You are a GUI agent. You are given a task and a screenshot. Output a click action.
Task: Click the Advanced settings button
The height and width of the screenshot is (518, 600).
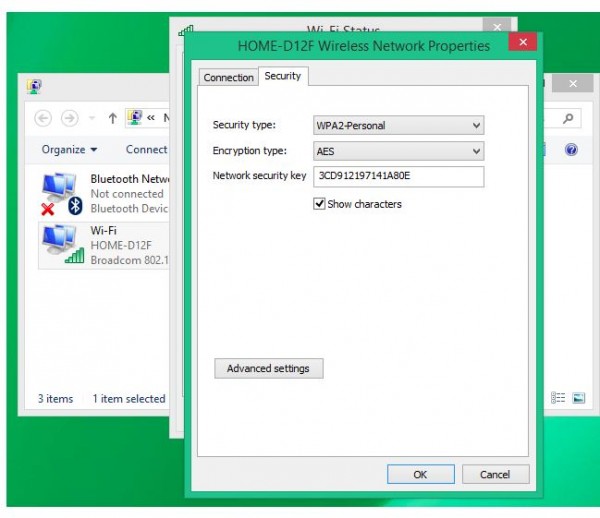coord(268,368)
